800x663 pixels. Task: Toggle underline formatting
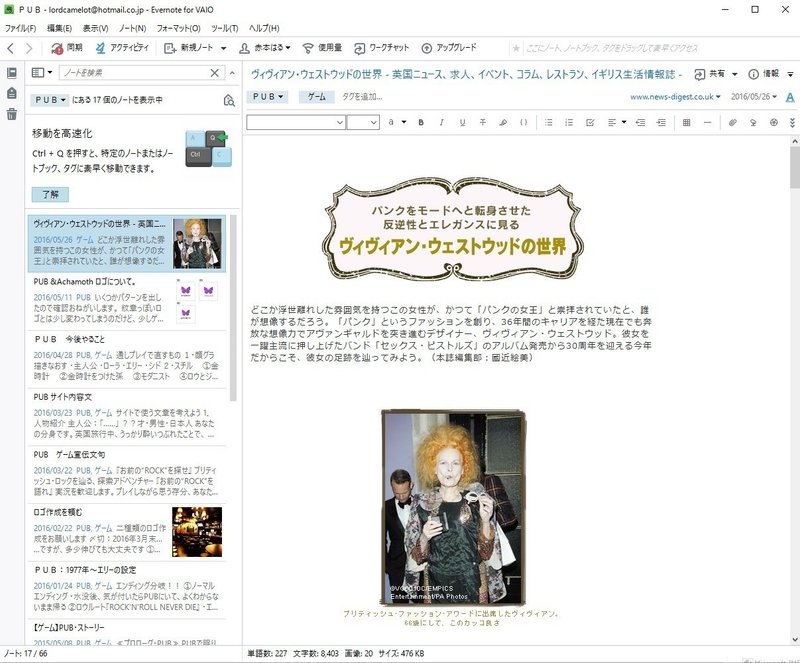tap(462, 122)
